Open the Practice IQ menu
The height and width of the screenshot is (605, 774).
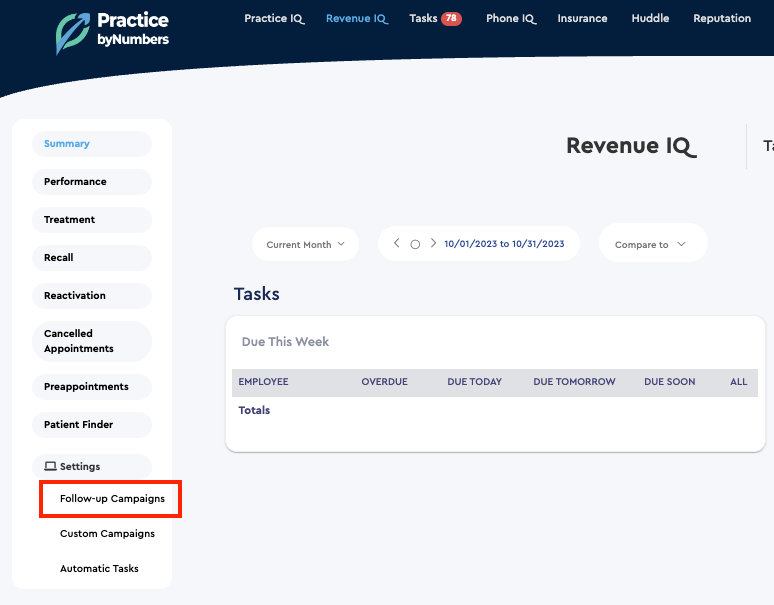[274, 19]
